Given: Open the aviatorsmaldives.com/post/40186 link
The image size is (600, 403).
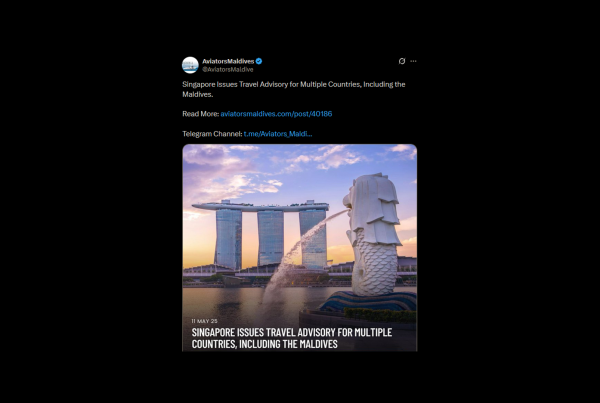Looking at the screenshot, I should pyautogui.click(x=276, y=114).
